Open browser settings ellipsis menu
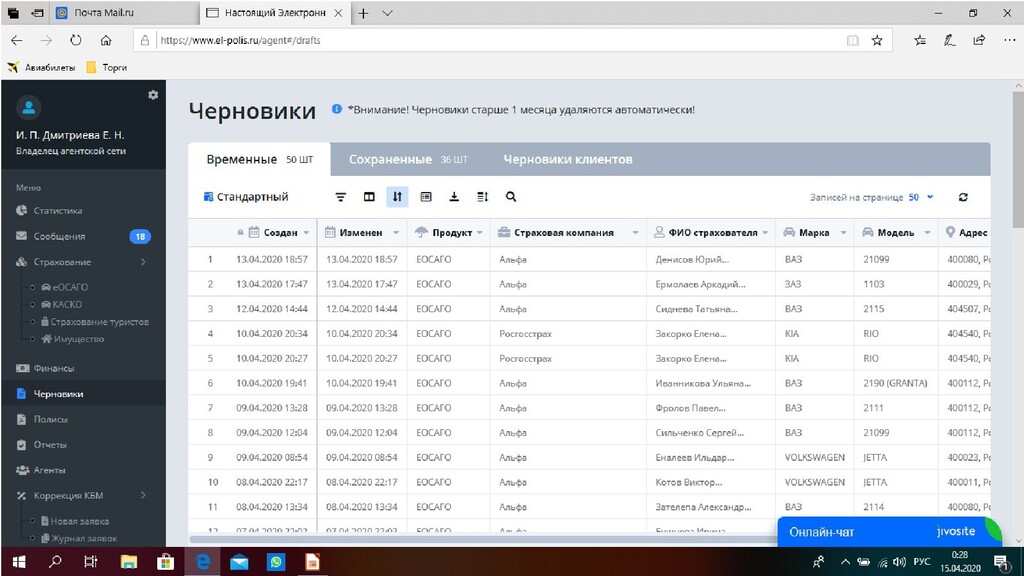This screenshot has width=1024, height=576. [x=1010, y=40]
